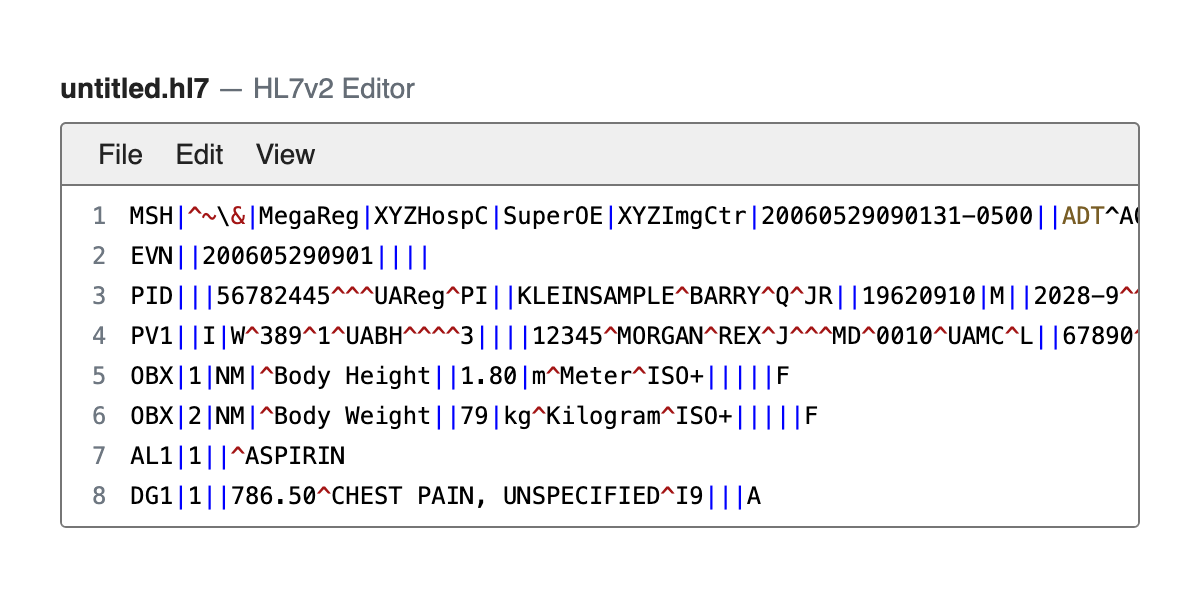
Task: Click line number 8 in the gutter
Action: coord(98,496)
